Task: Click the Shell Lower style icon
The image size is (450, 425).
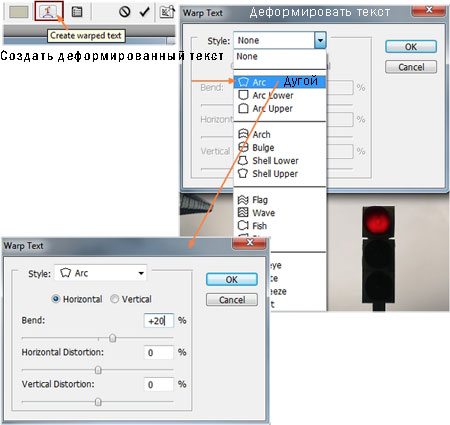Action: (x=243, y=160)
